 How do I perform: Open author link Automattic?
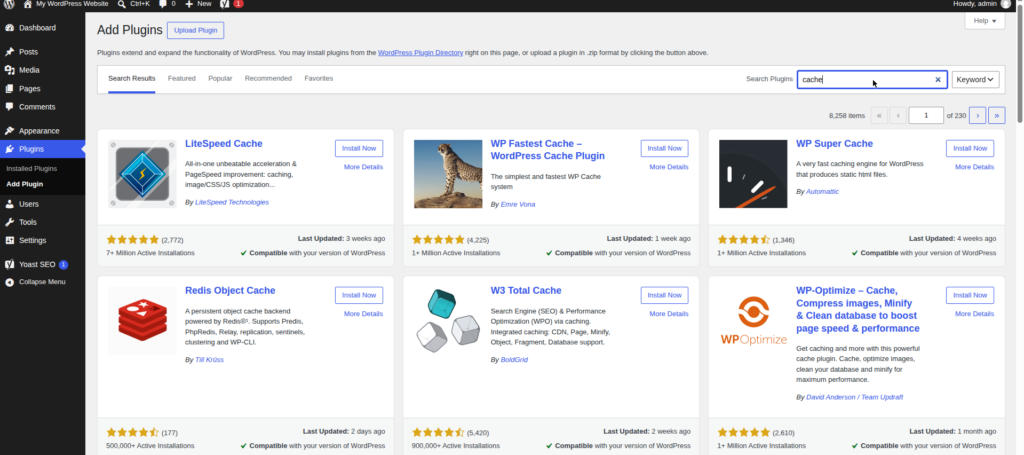tap(822, 192)
